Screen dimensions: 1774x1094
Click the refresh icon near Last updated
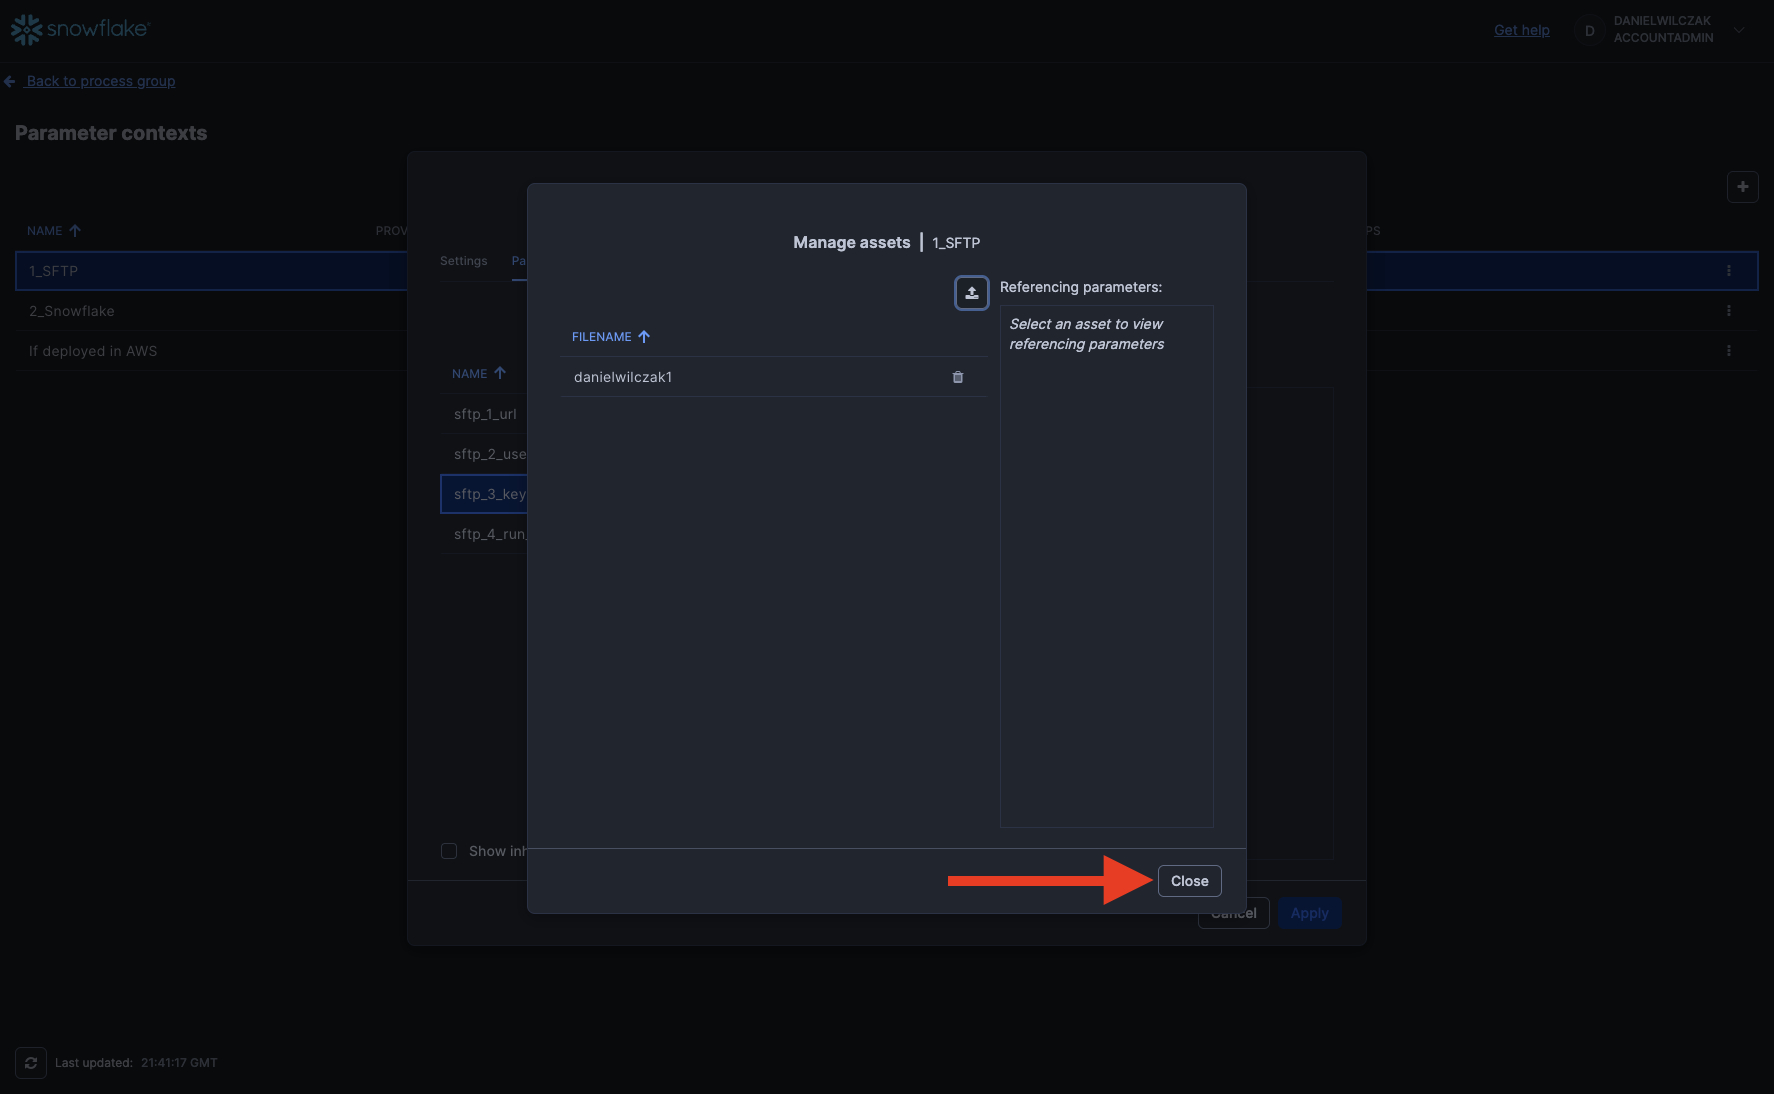[31, 1063]
